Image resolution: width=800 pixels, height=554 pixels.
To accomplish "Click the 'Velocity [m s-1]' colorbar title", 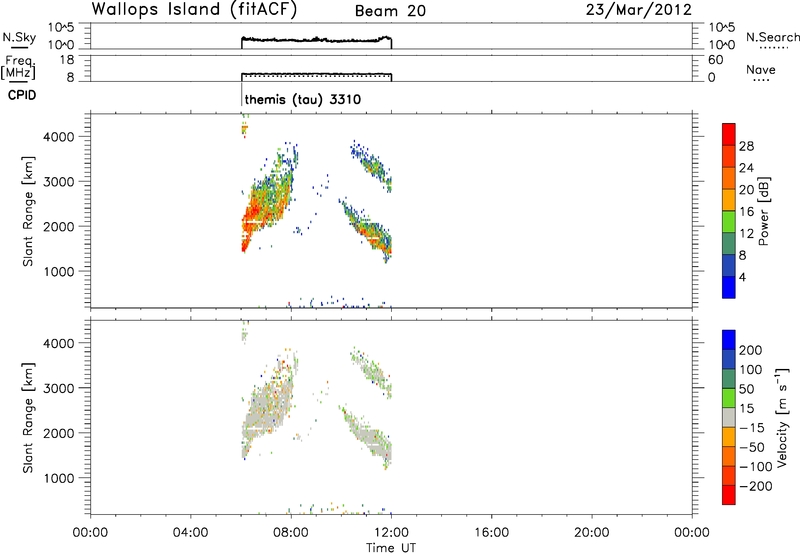I will pos(782,417).
